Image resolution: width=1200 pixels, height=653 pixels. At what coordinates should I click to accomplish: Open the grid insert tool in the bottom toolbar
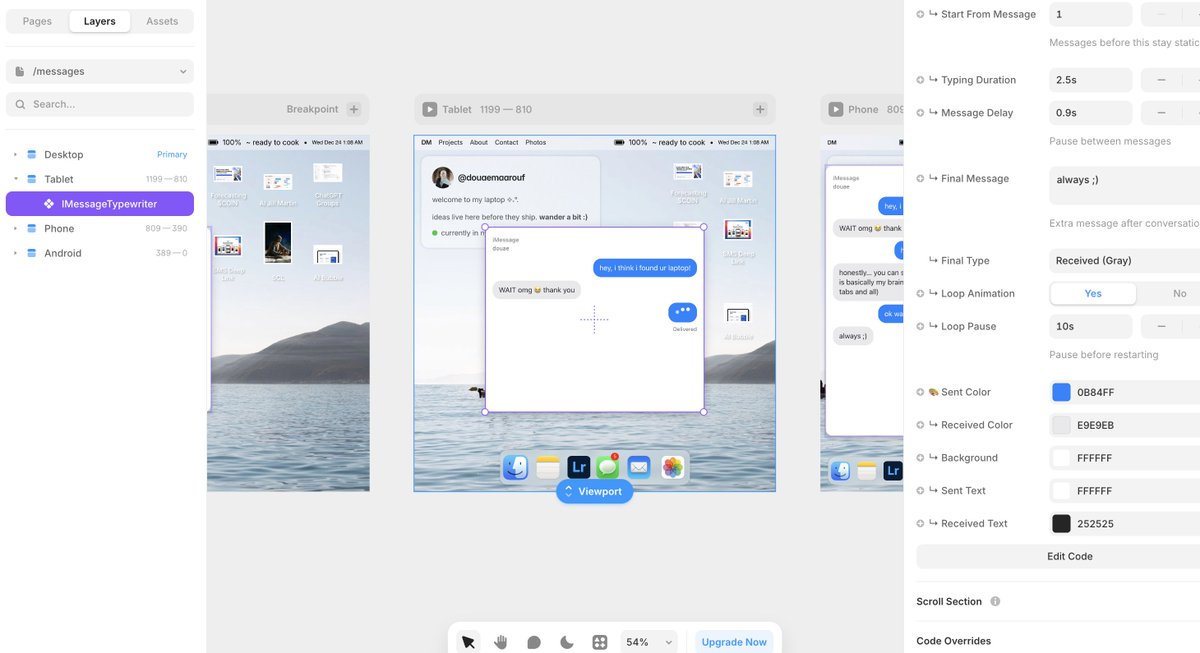pos(600,642)
